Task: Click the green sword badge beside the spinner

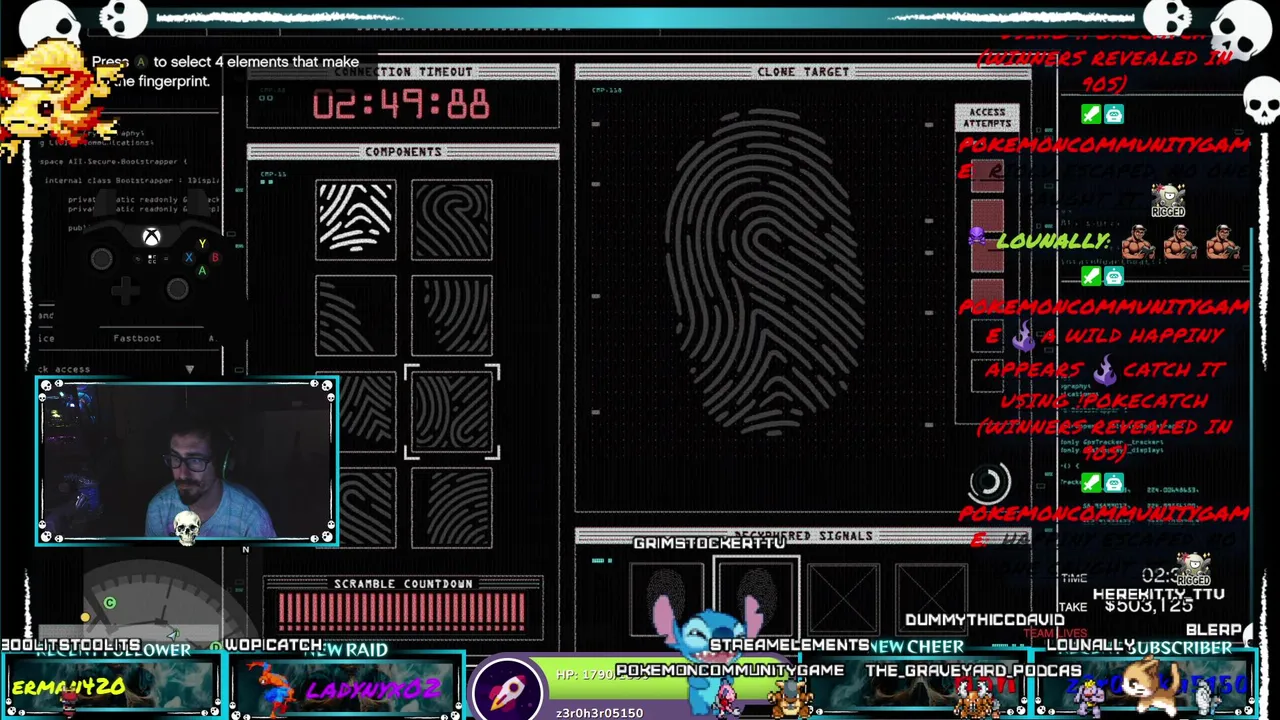Action: (x=1091, y=484)
